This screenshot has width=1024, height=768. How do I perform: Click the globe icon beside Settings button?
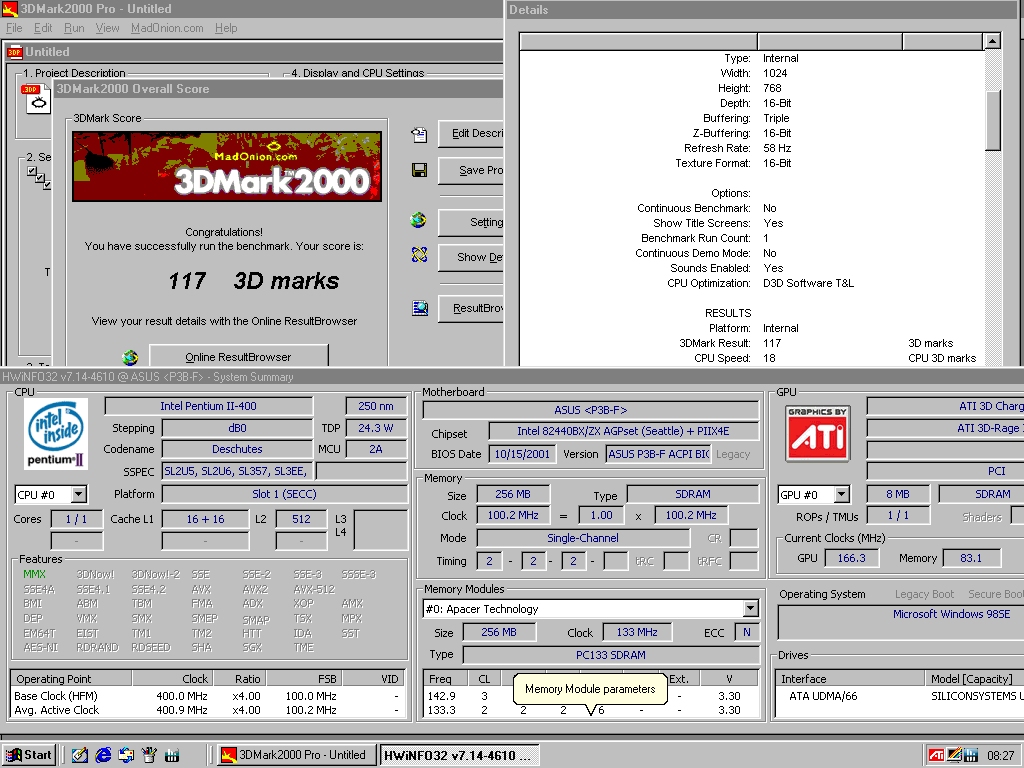(x=419, y=220)
